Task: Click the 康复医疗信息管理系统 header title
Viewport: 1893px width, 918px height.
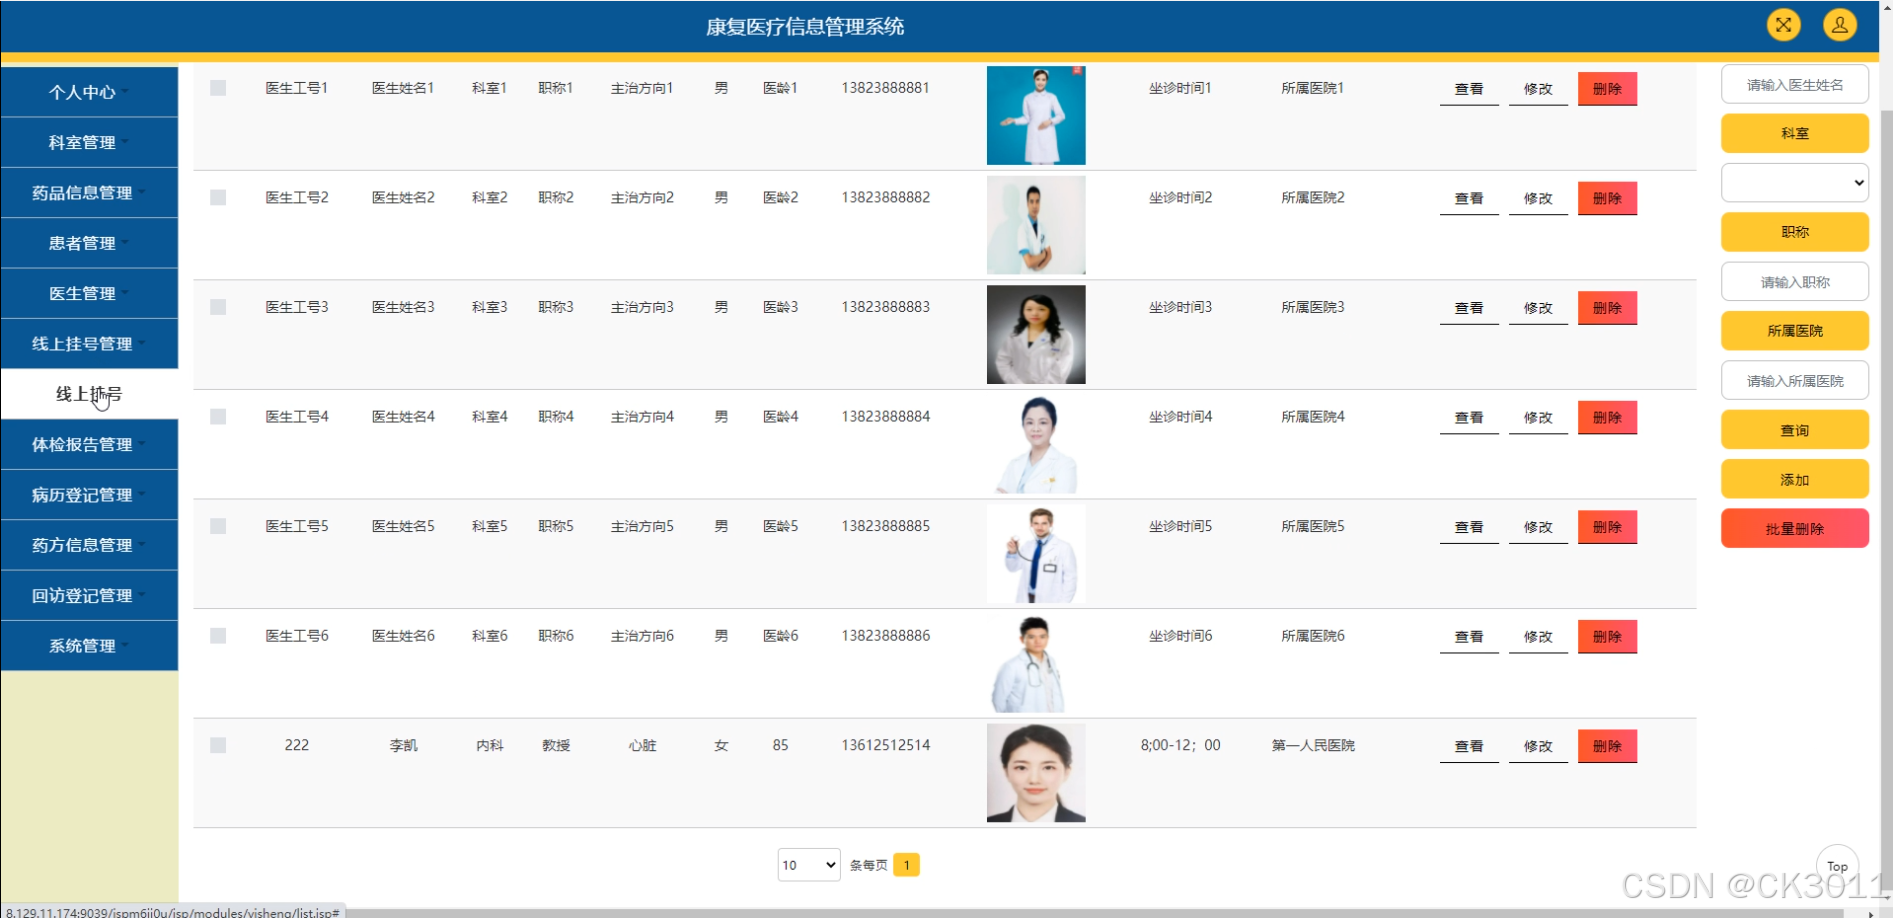Action: point(805,27)
